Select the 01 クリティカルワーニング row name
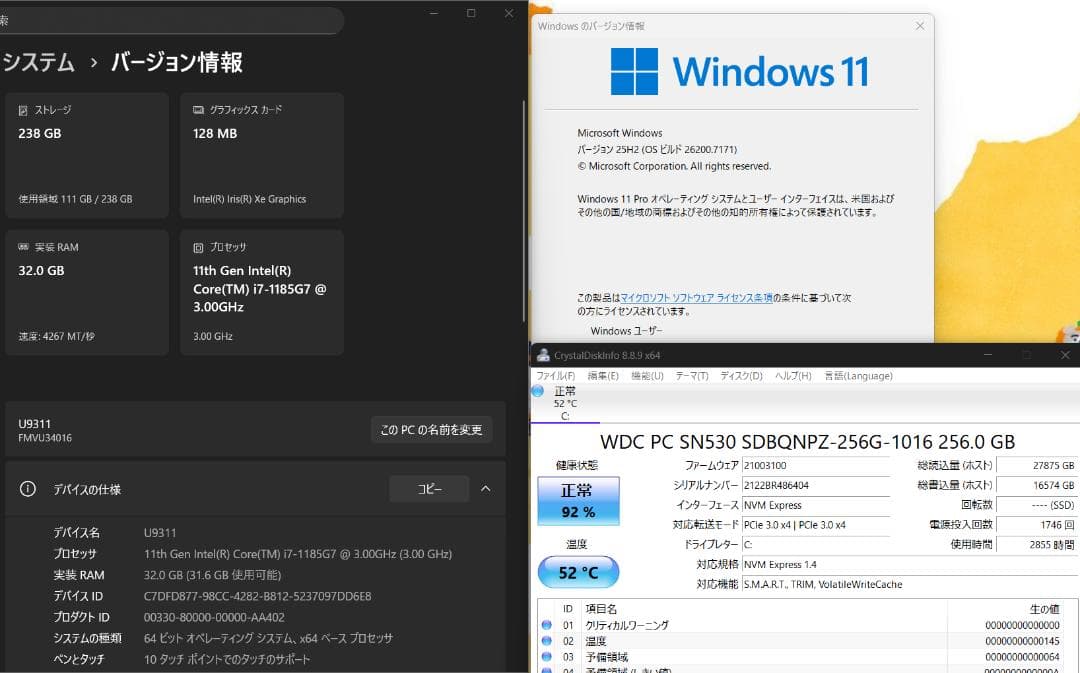This screenshot has height=673, width=1080. [x=627, y=625]
